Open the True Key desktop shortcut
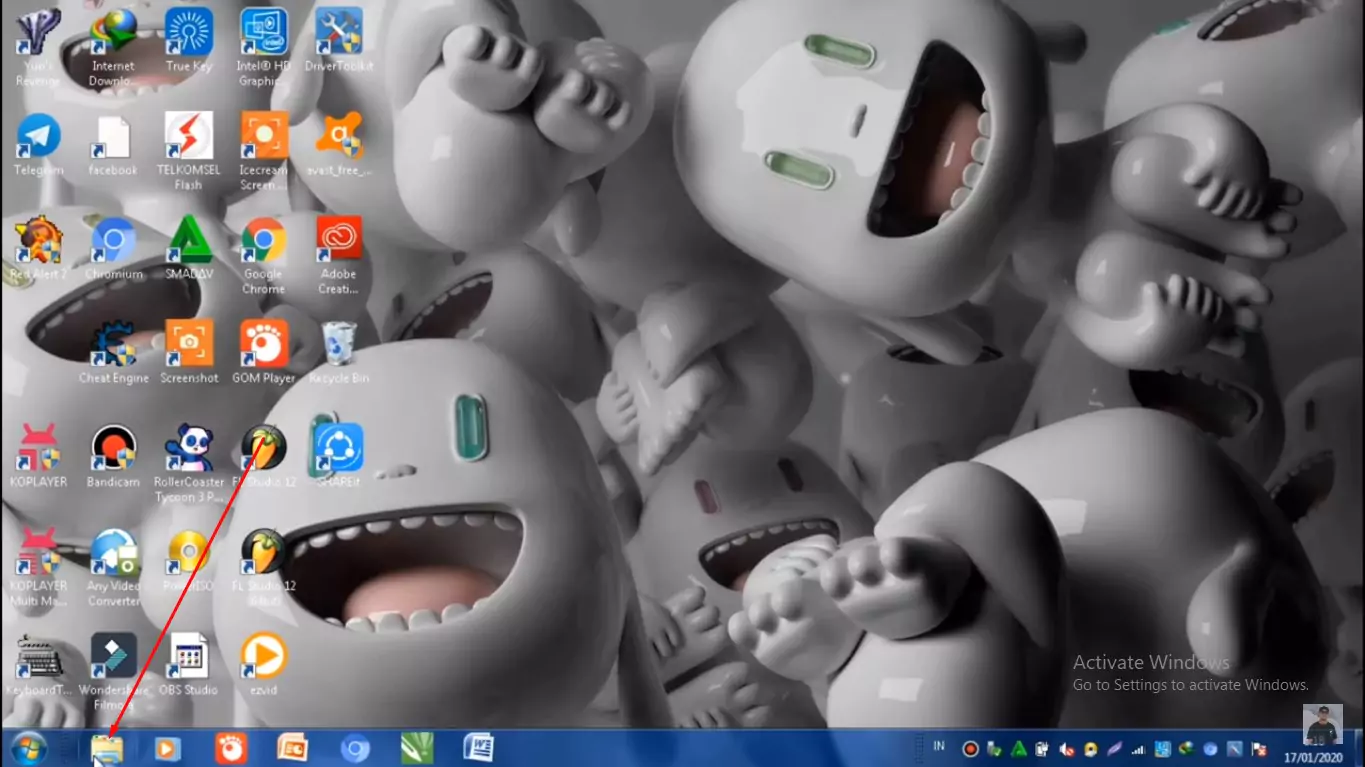Viewport: 1365px width, 767px height. (189, 42)
